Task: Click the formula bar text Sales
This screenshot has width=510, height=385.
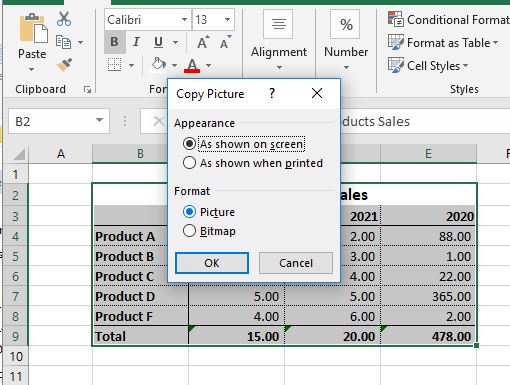Action: (x=394, y=122)
